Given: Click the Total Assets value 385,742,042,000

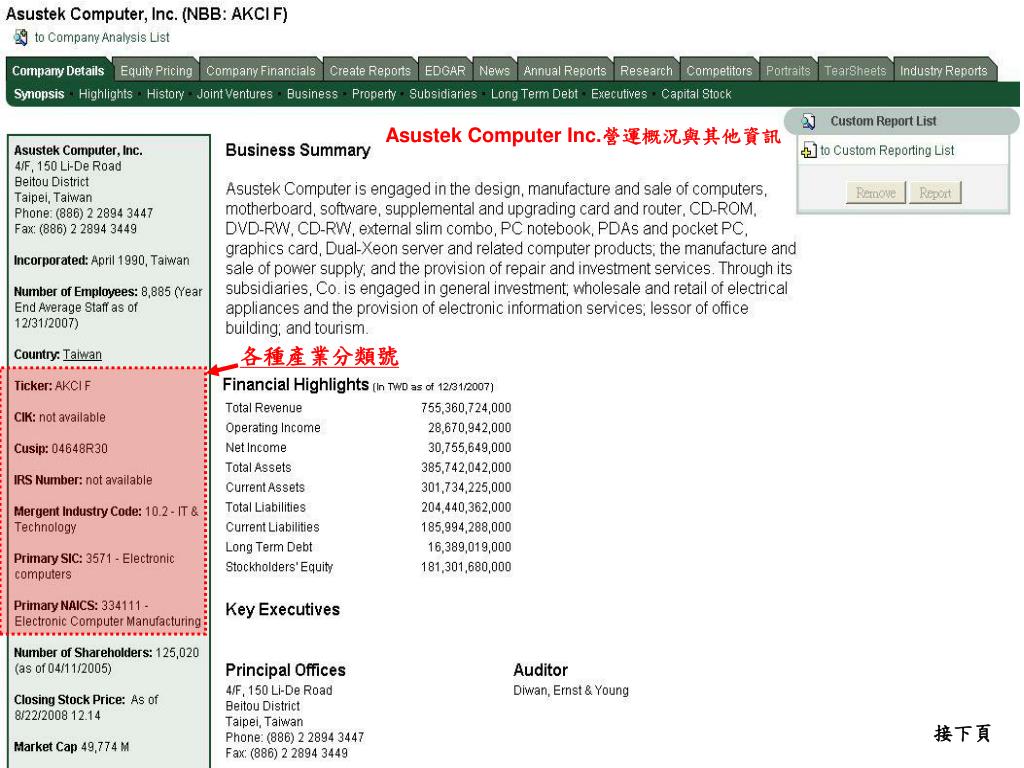Looking at the screenshot, I should coord(466,468).
